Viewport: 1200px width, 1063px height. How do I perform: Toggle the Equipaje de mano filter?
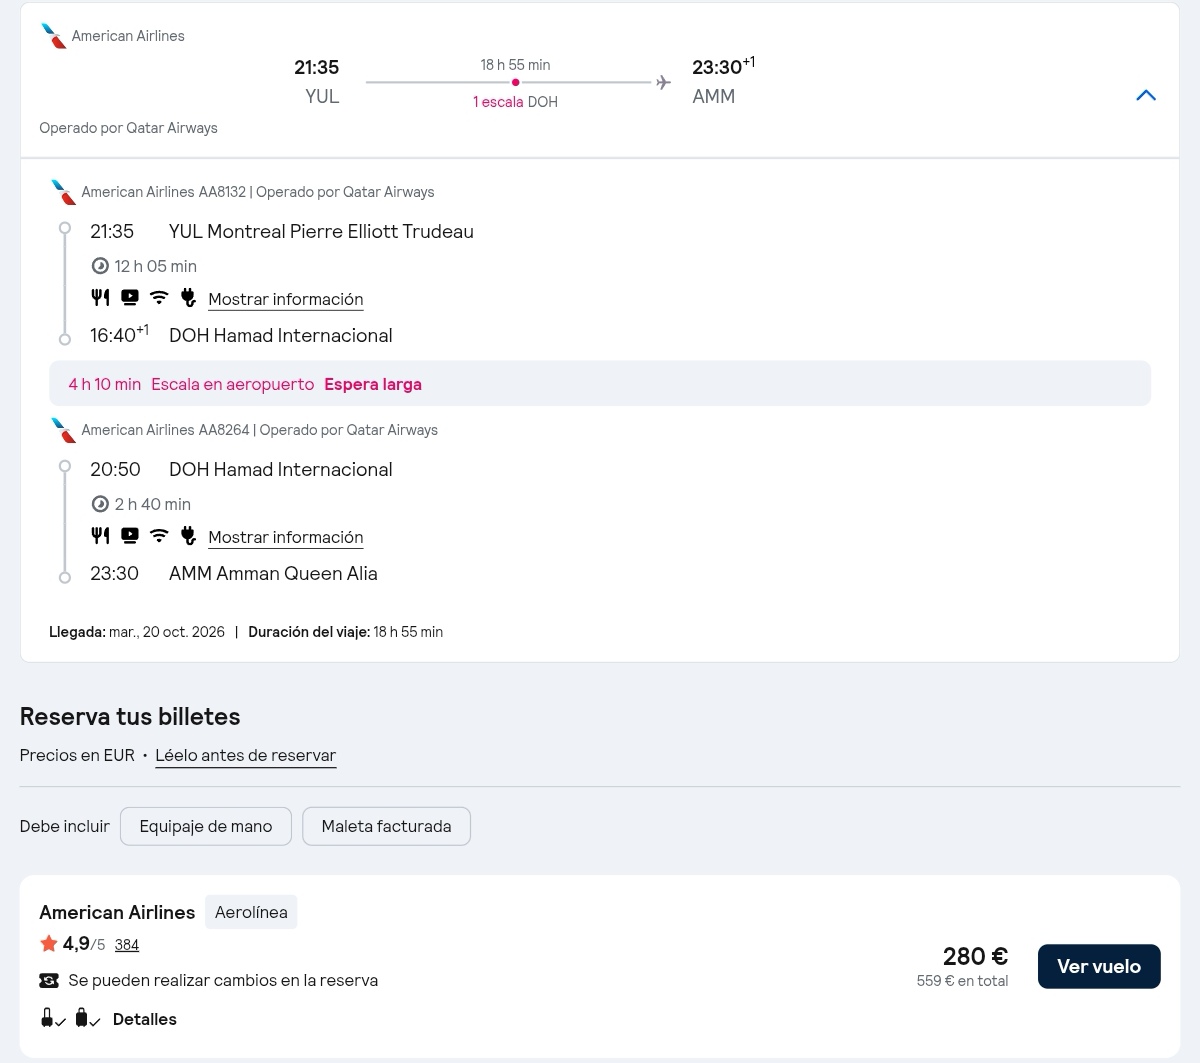206,826
